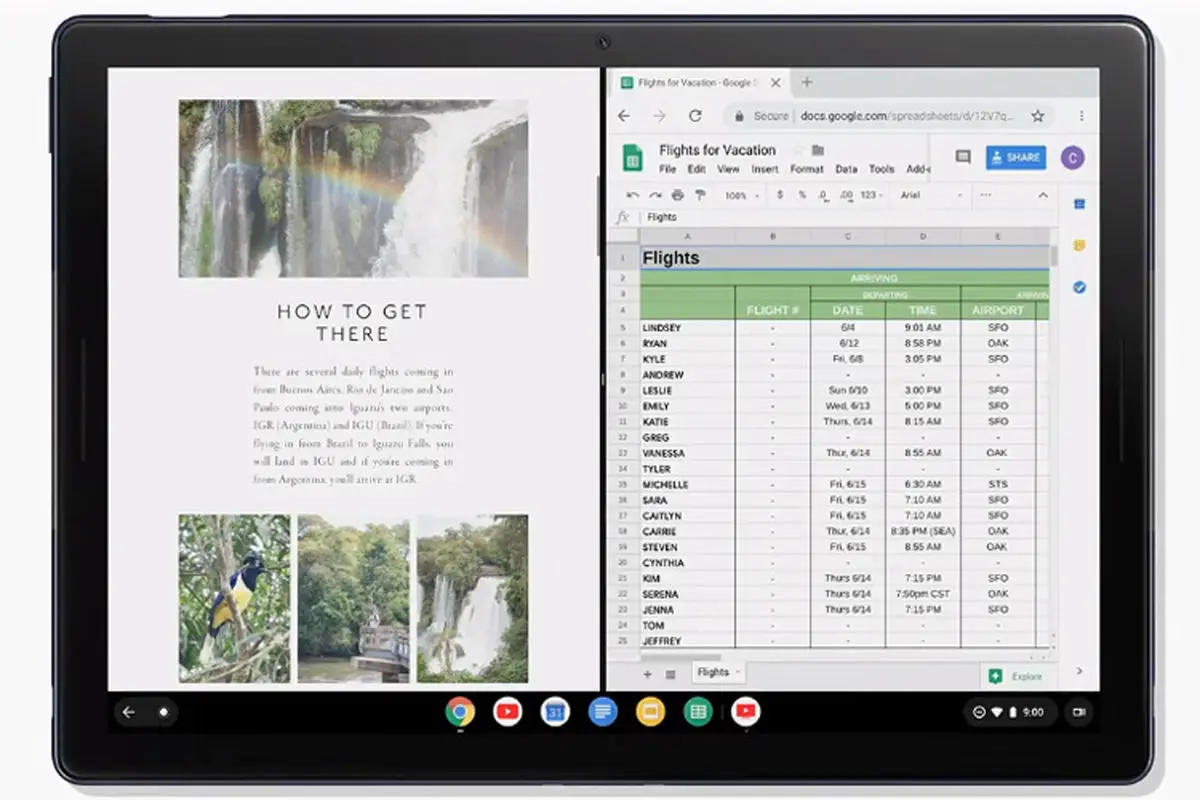Open Google Calendar from the shelf
This screenshot has width=1200, height=800.
pyautogui.click(x=555, y=712)
